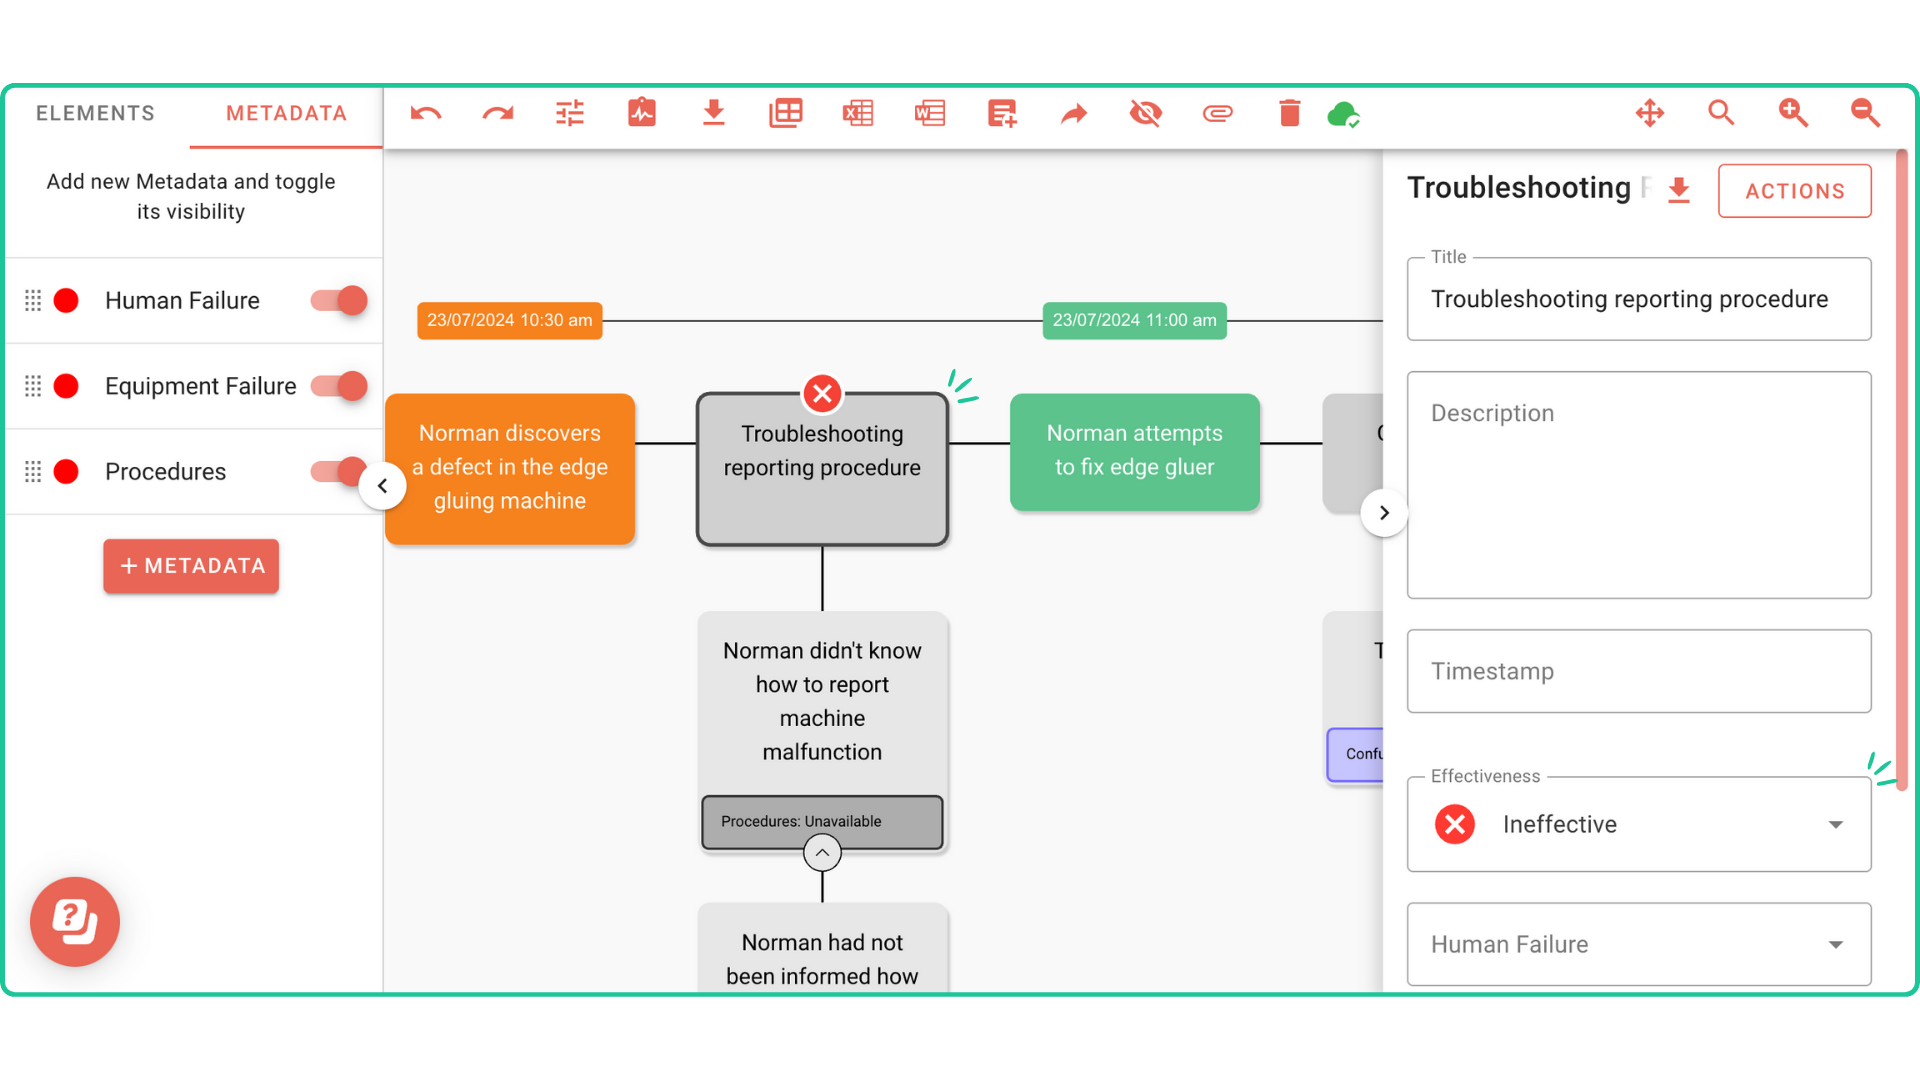1920x1080 pixels.
Task: Click the share arrow icon
Action: [x=1073, y=114]
